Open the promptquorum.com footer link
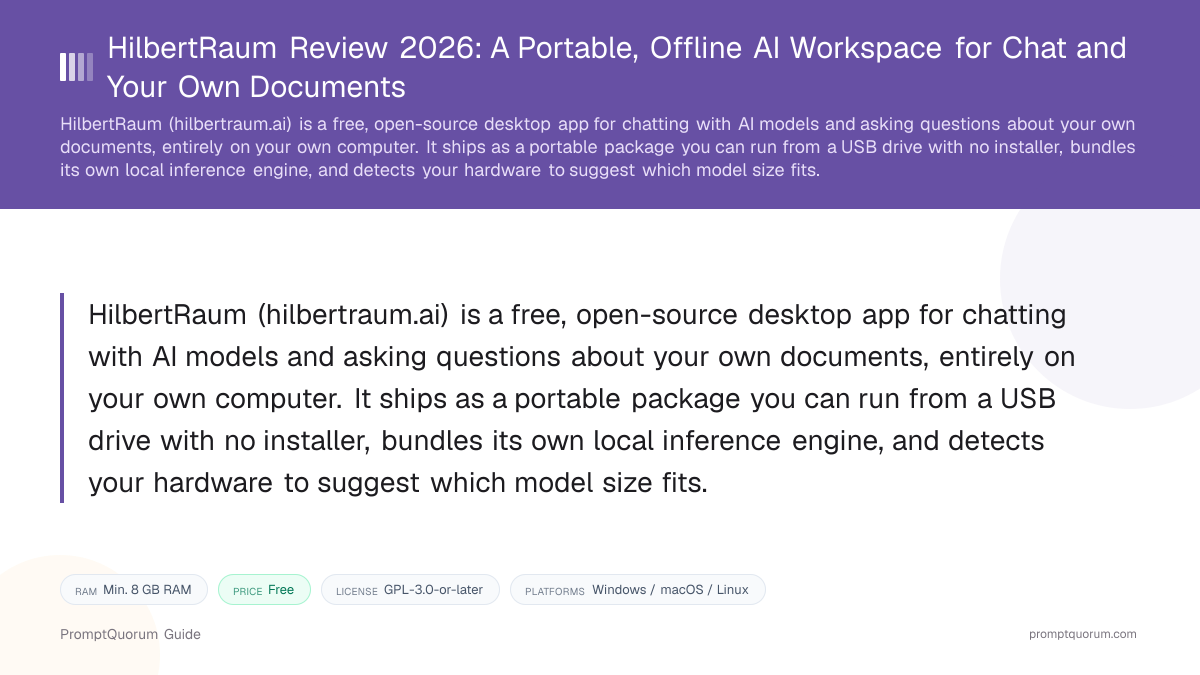This screenshot has width=1200, height=675. tap(1083, 634)
